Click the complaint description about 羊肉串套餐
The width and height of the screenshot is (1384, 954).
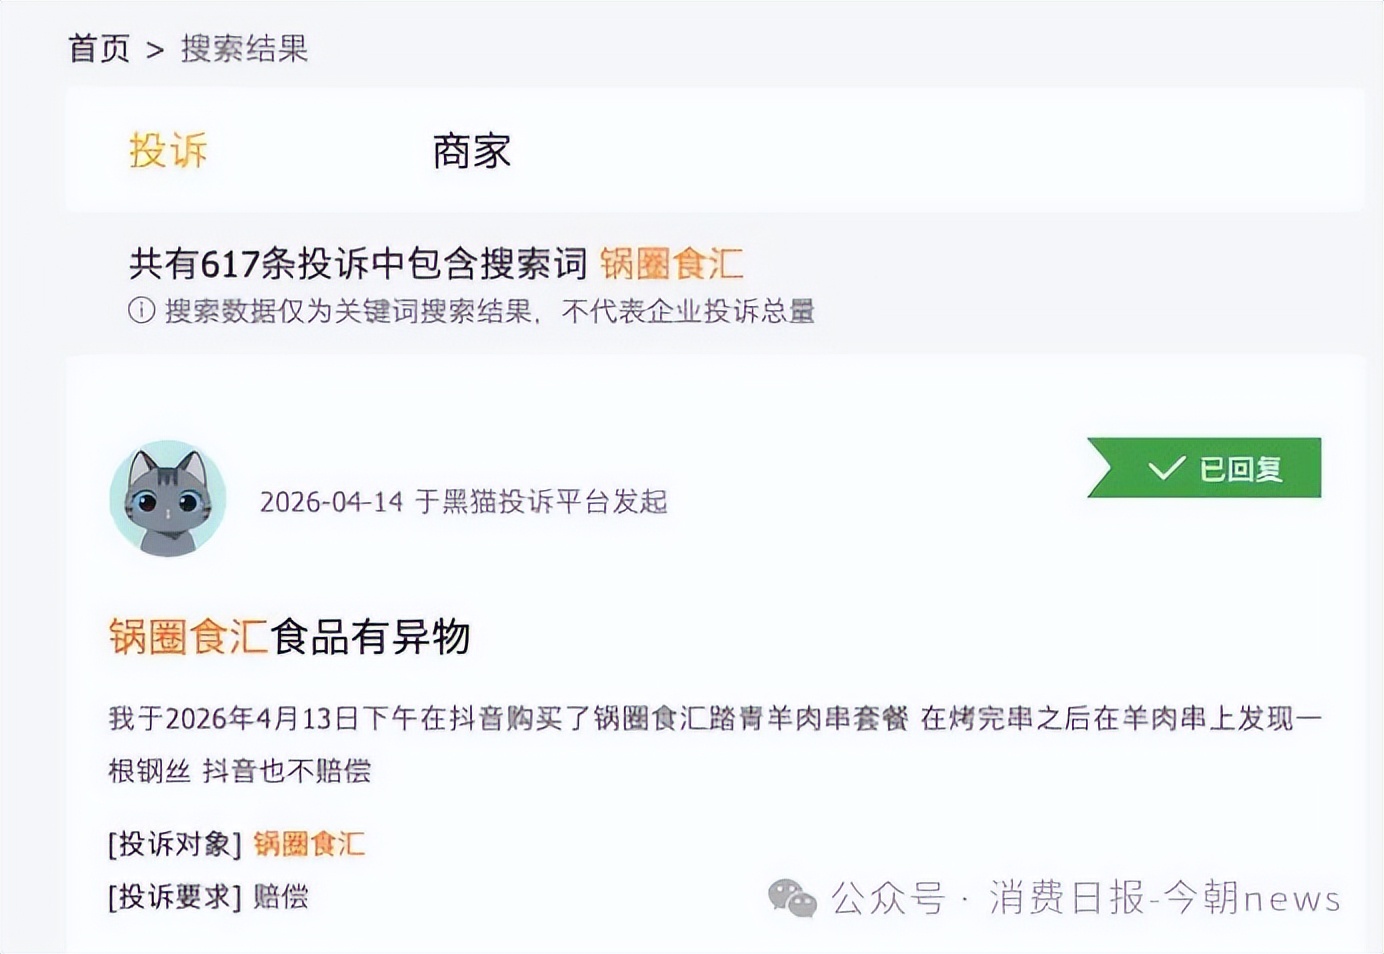[x=714, y=718]
